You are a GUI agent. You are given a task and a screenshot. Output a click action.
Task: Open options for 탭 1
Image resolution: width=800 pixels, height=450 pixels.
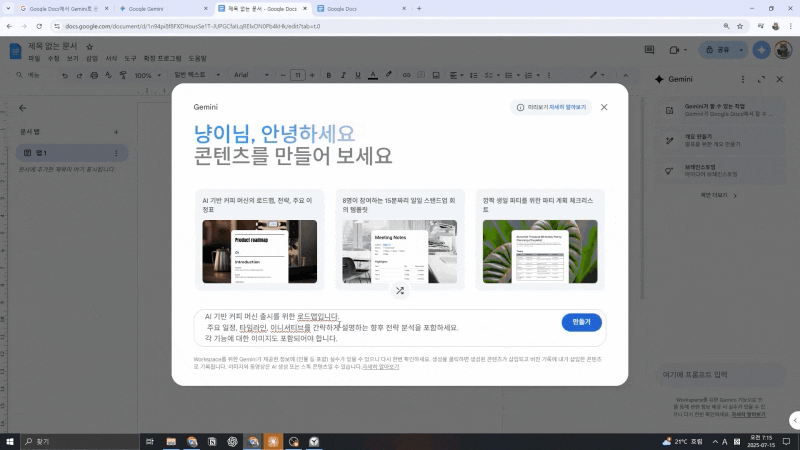click(116, 153)
